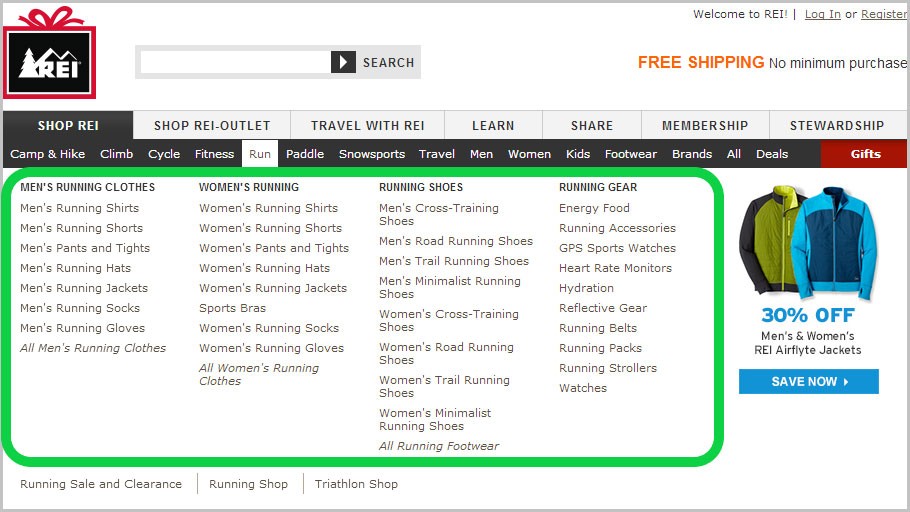910x512 pixels.
Task: Open Men's Minimalist Running Shoes link
Action: (450, 287)
